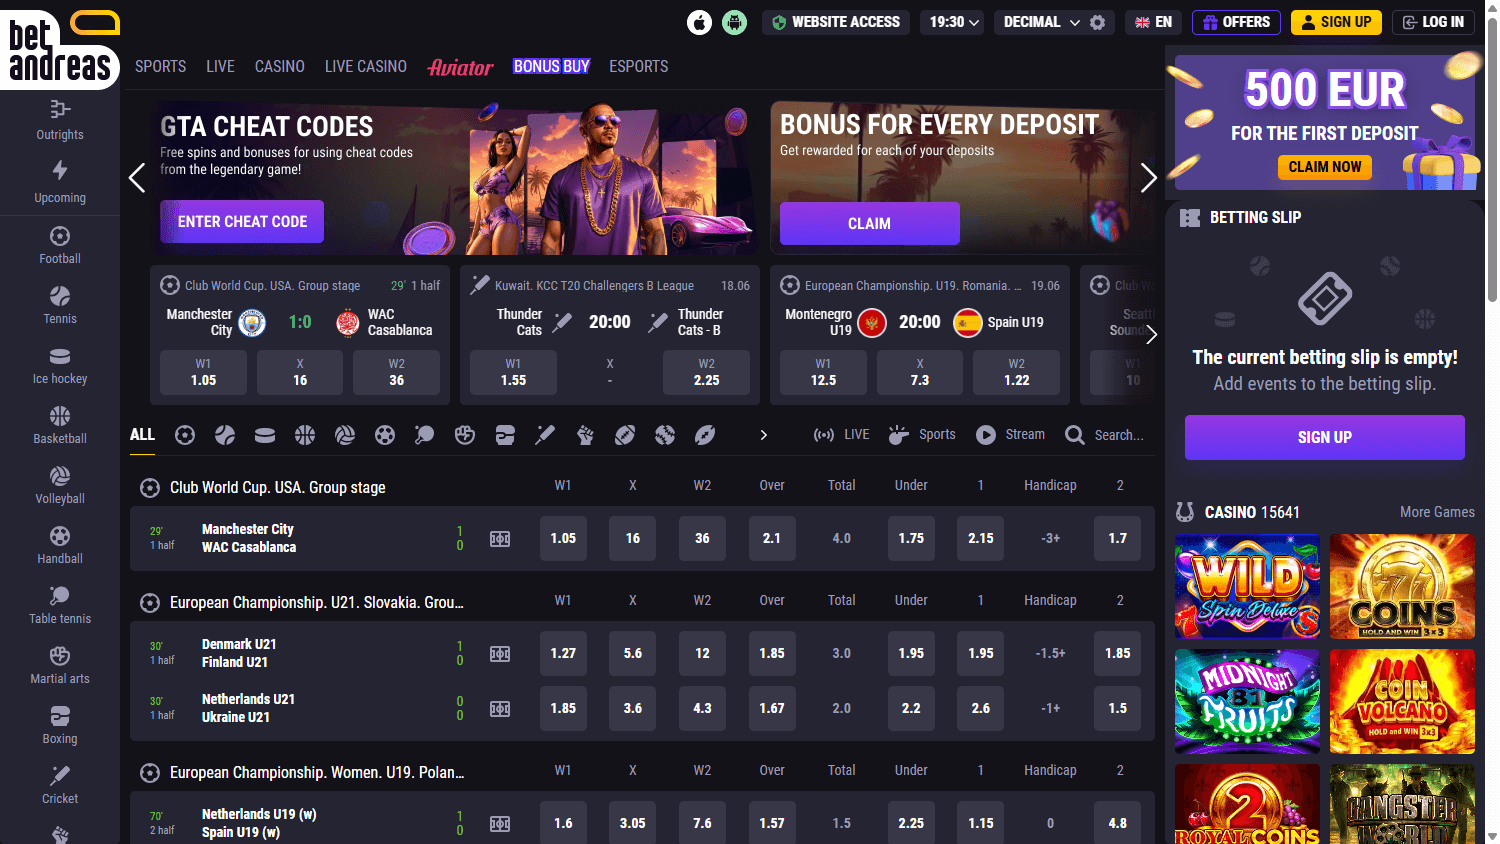Open the Tennis section from the sidebar
The image size is (1500, 844).
(59, 297)
